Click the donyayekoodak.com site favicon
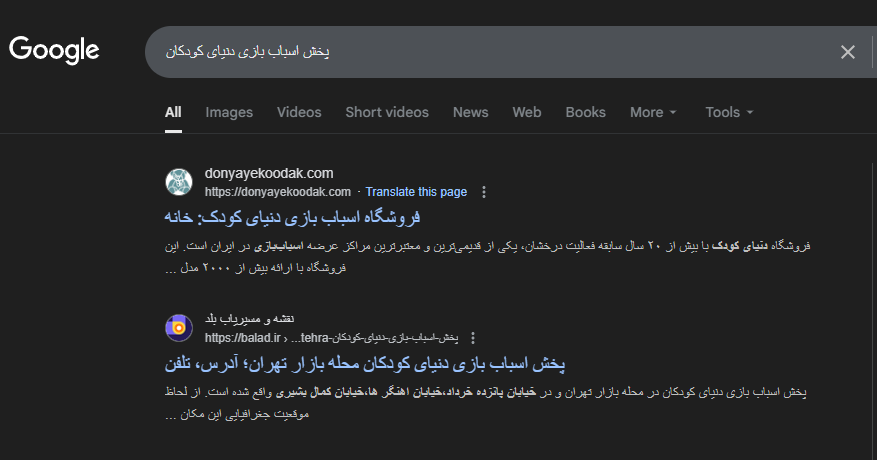The width and height of the screenshot is (877, 460). 179,182
